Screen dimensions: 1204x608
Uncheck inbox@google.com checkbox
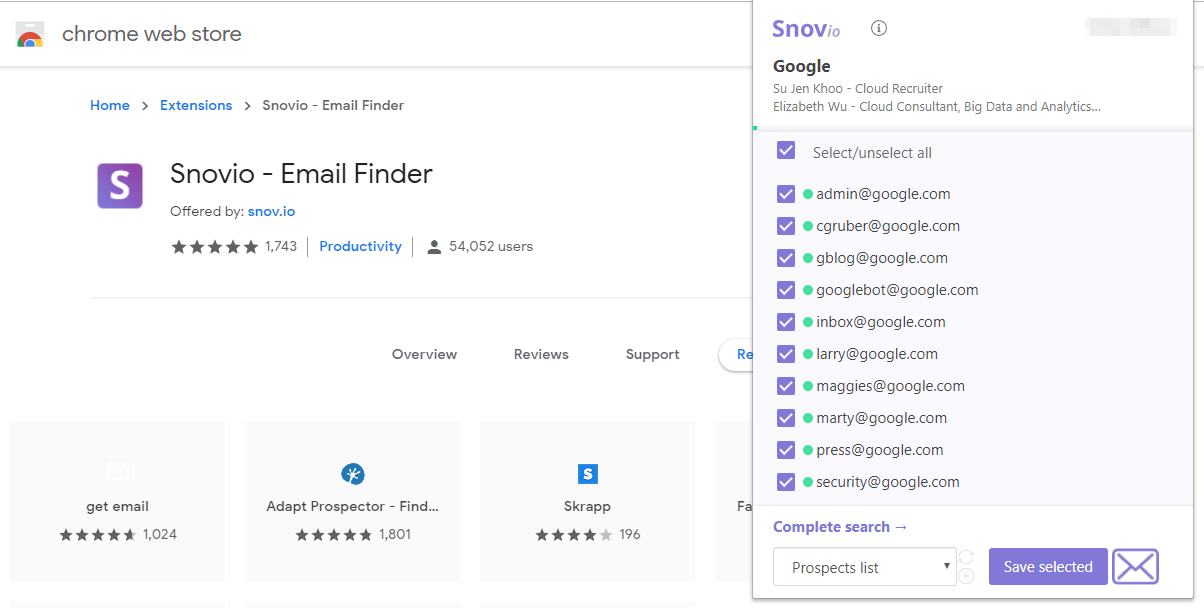(x=786, y=322)
